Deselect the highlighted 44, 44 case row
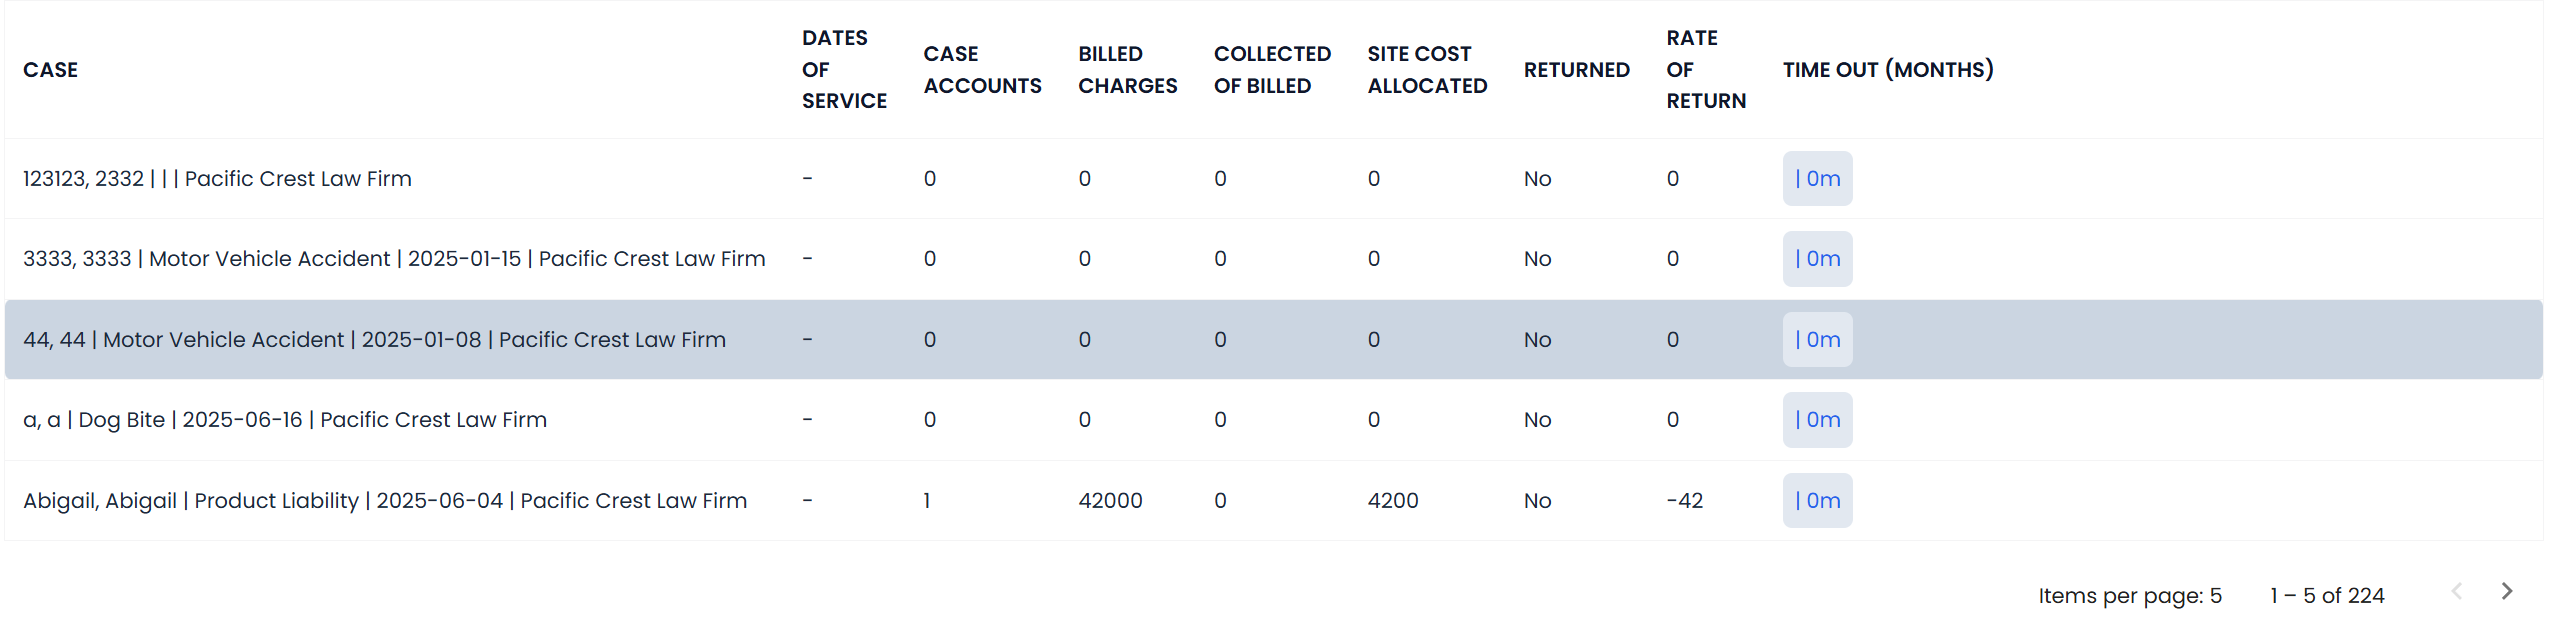 (375, 339)
